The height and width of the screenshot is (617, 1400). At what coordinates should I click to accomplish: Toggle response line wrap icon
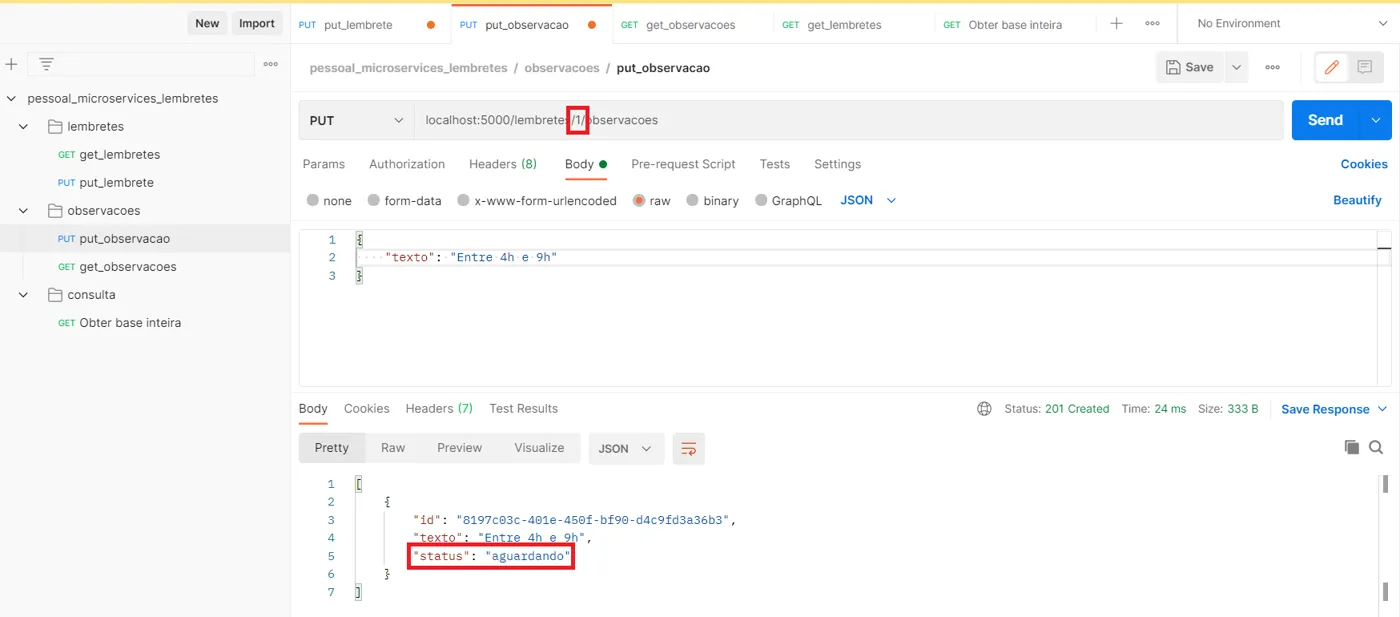tap(688, 449)
